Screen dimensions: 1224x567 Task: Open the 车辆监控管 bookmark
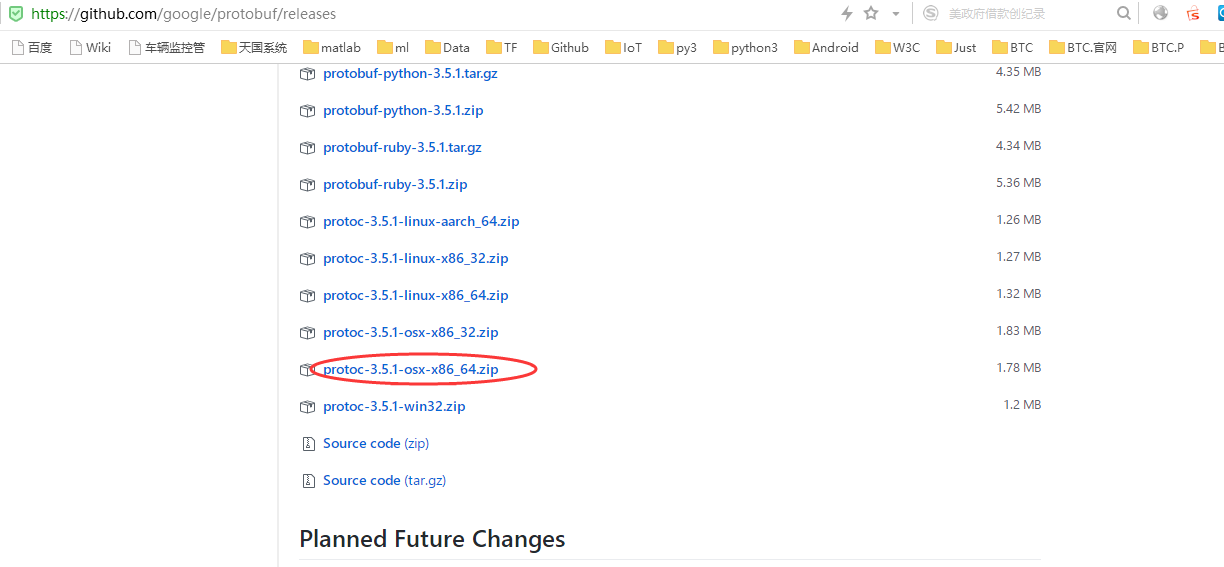(x=166, y=47)
